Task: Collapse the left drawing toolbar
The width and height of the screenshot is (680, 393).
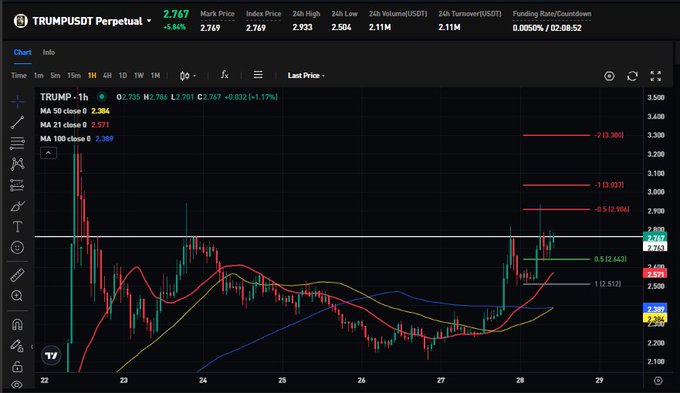Action: [32, 347]
